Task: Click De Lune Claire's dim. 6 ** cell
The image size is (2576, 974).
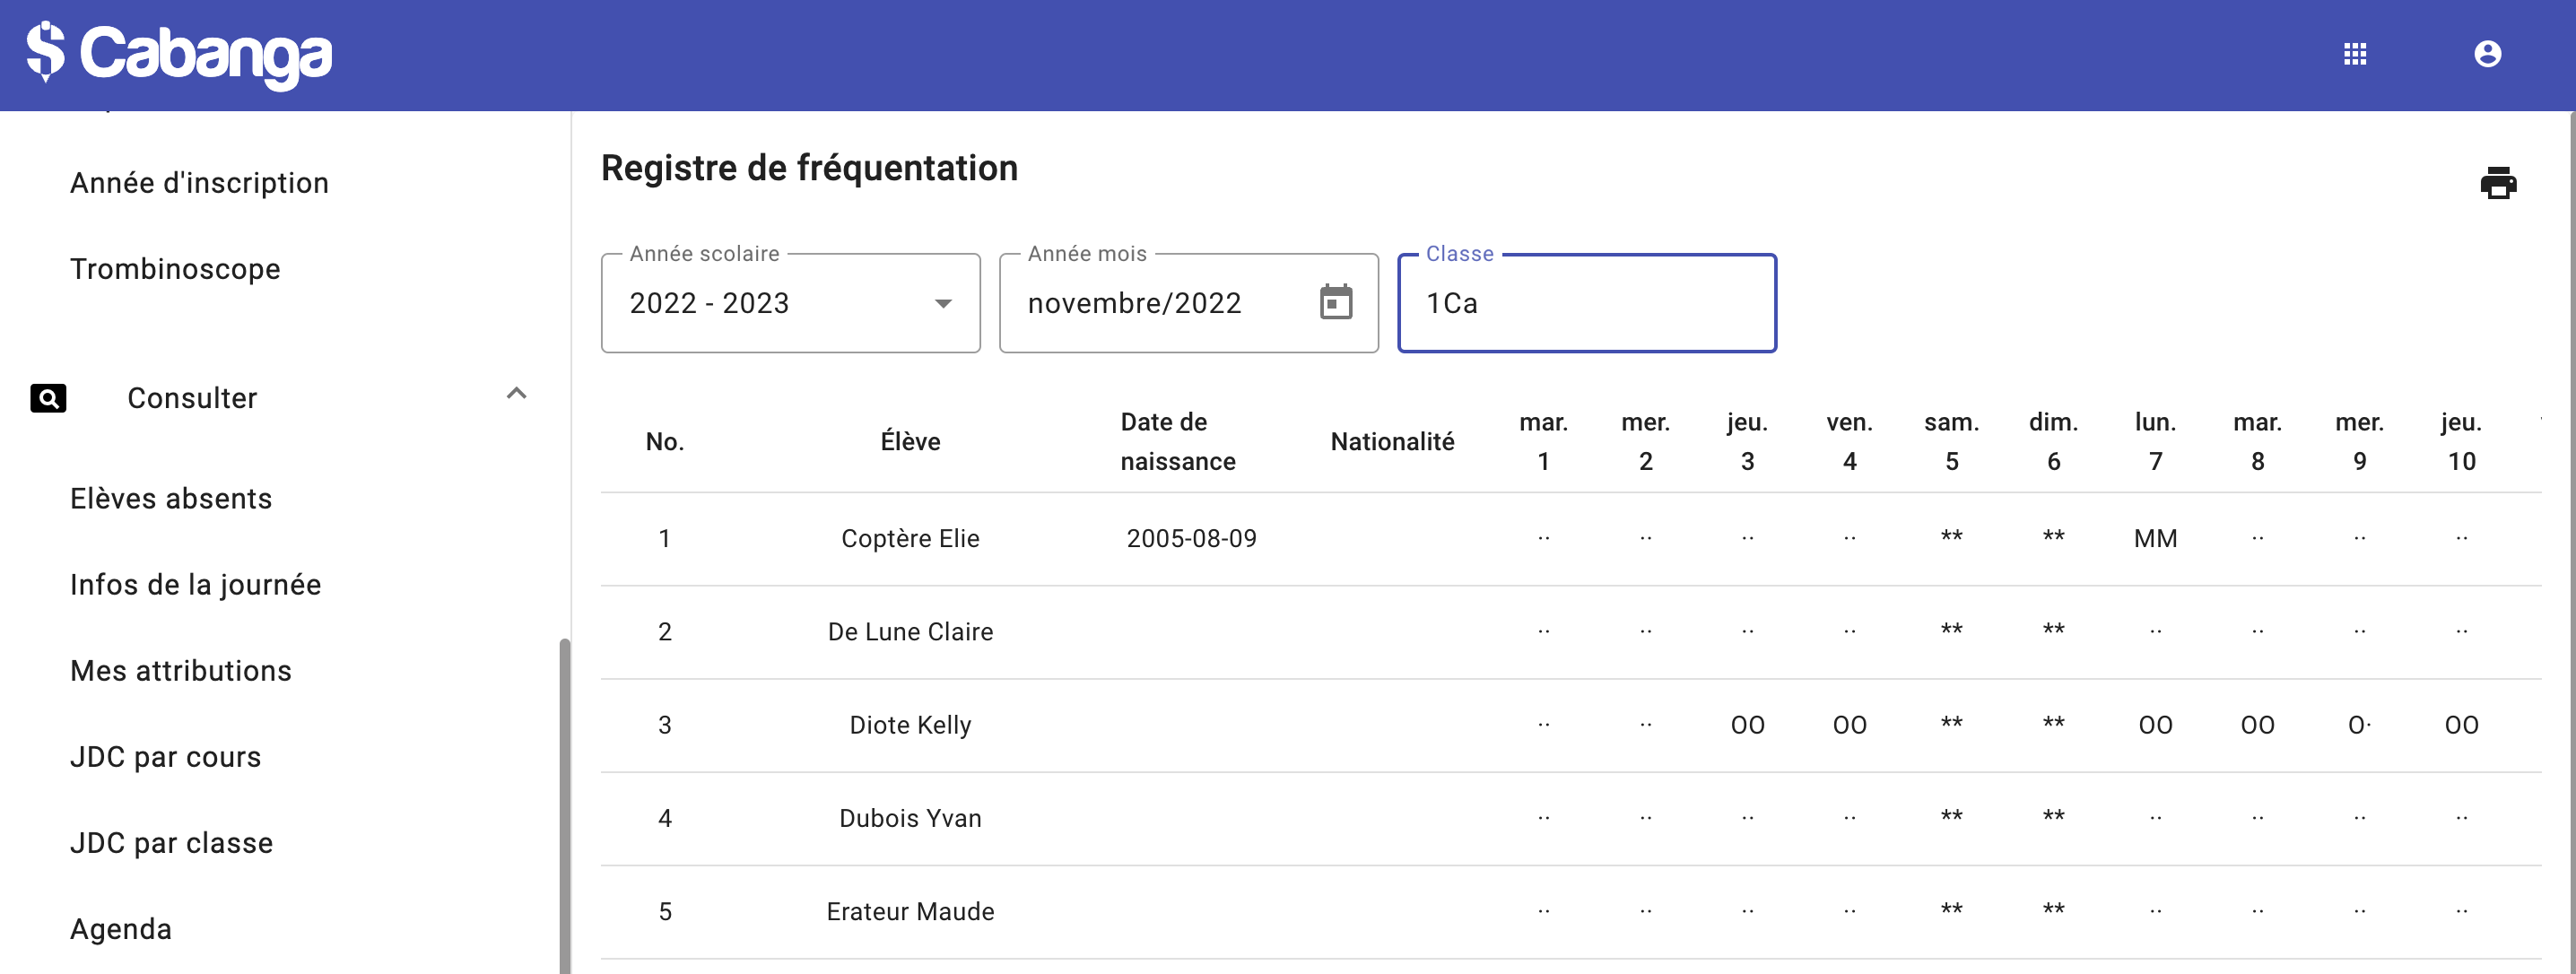Action: tap(2053, 629)
